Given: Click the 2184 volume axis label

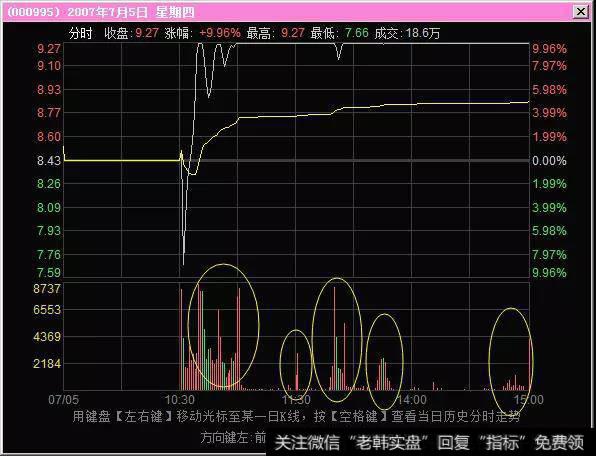Looking at the screenshot, I should pyautogui.click(x=47, y=364).
